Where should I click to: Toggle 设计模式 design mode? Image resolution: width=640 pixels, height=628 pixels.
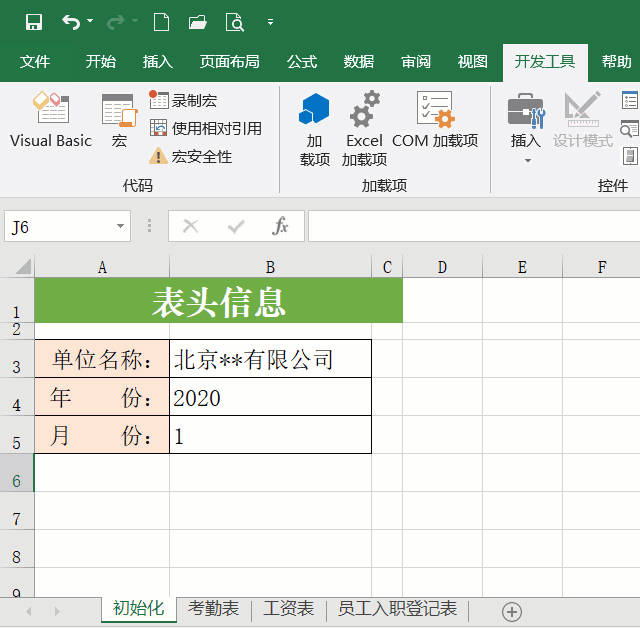tap(583, 120)
